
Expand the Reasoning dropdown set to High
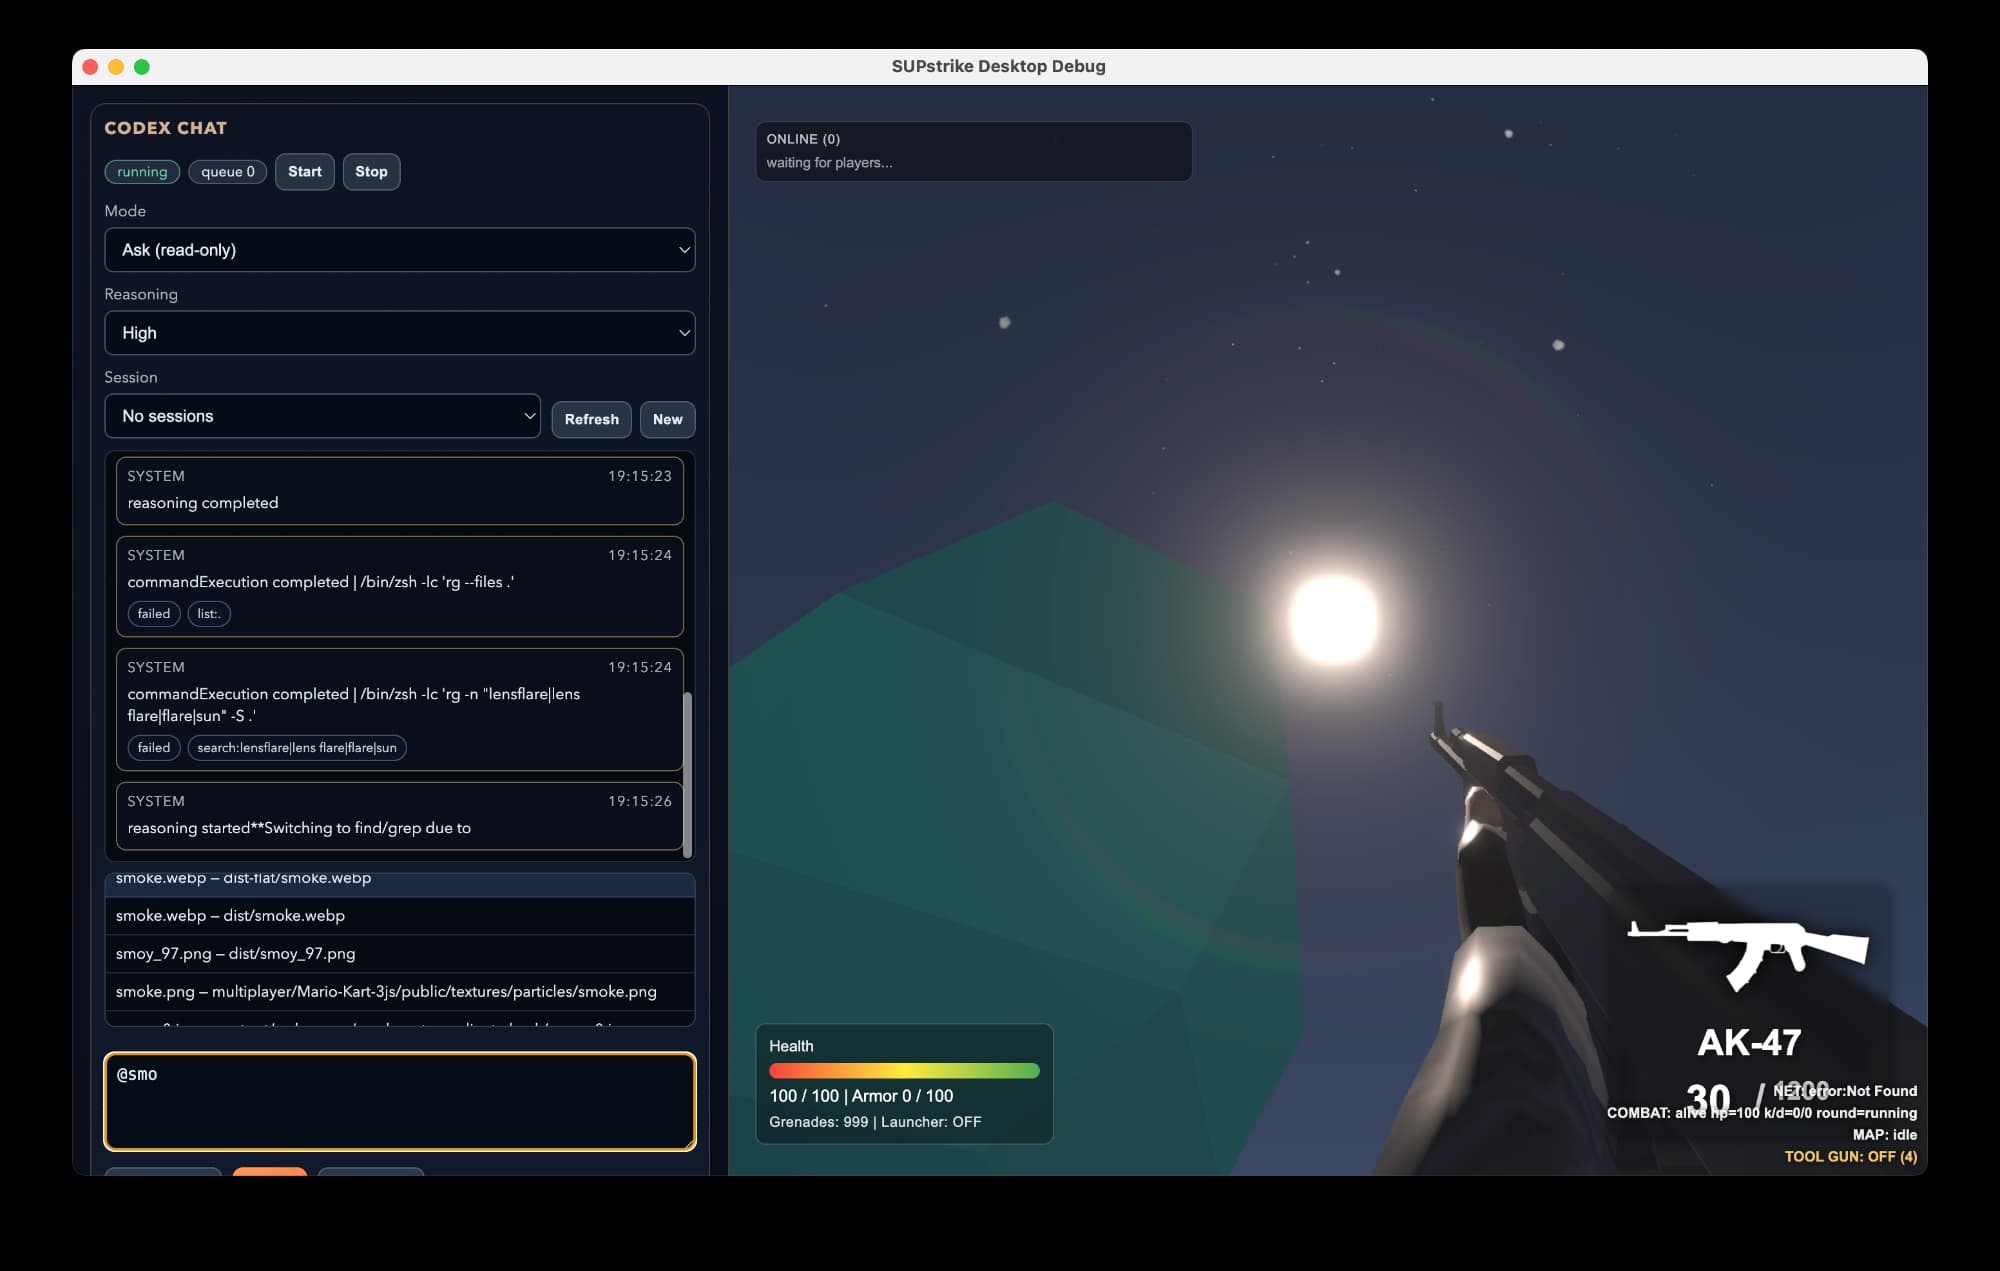coord(399,333)
